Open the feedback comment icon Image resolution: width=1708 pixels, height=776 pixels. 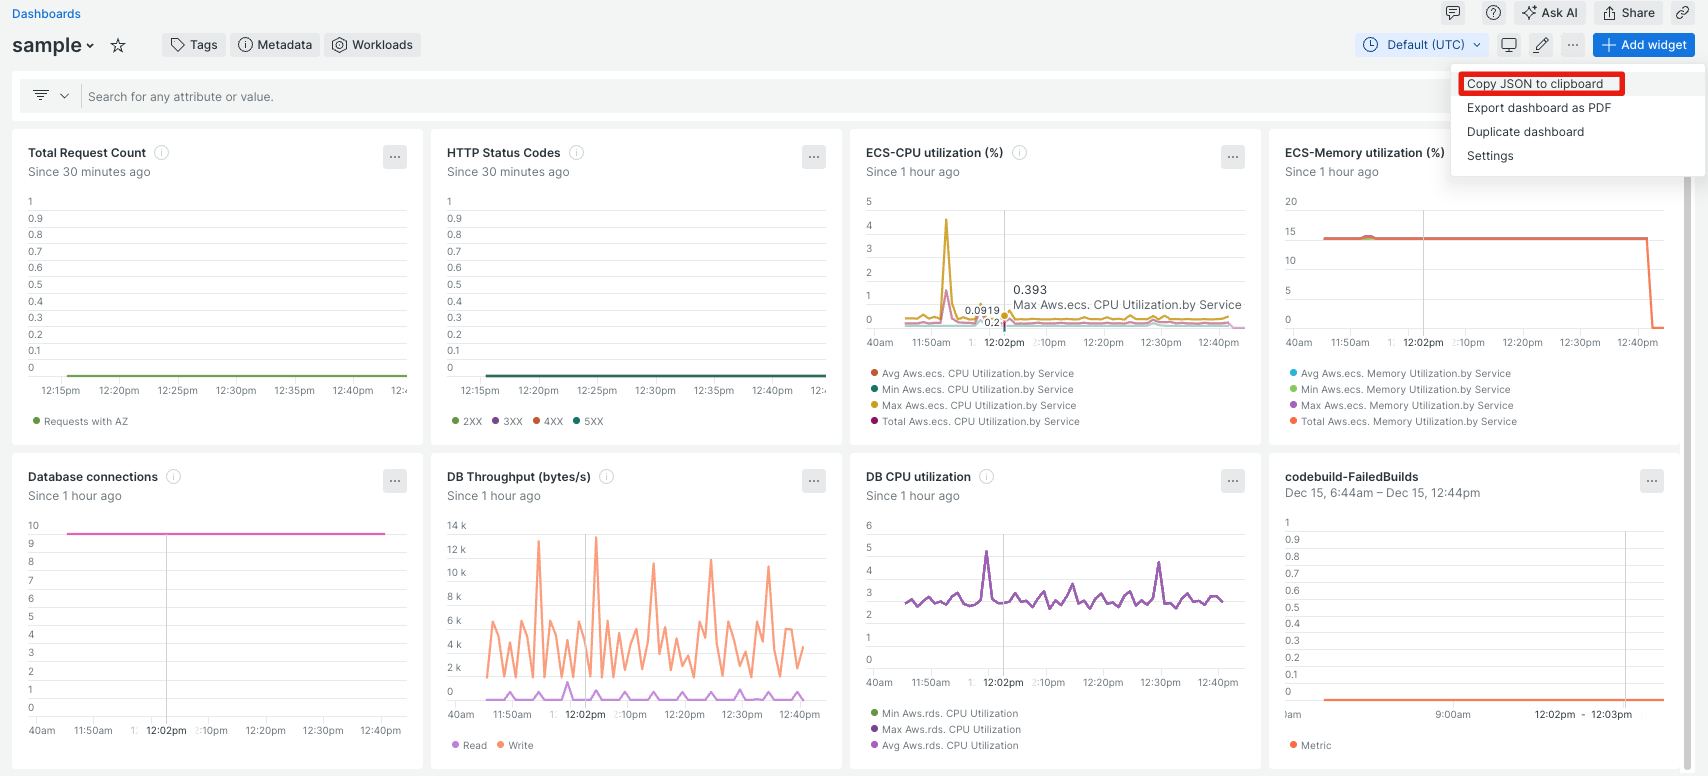pyautogui.click(x=1453, y=13)
